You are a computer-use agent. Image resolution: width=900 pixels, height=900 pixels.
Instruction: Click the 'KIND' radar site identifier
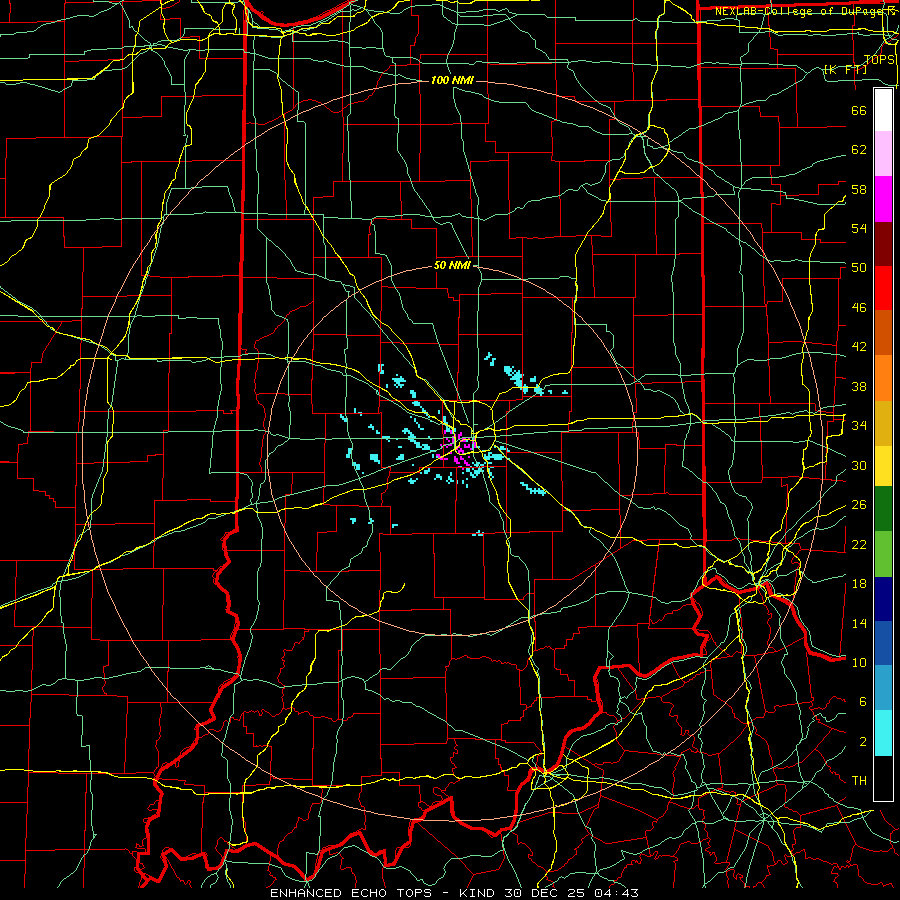479,893
